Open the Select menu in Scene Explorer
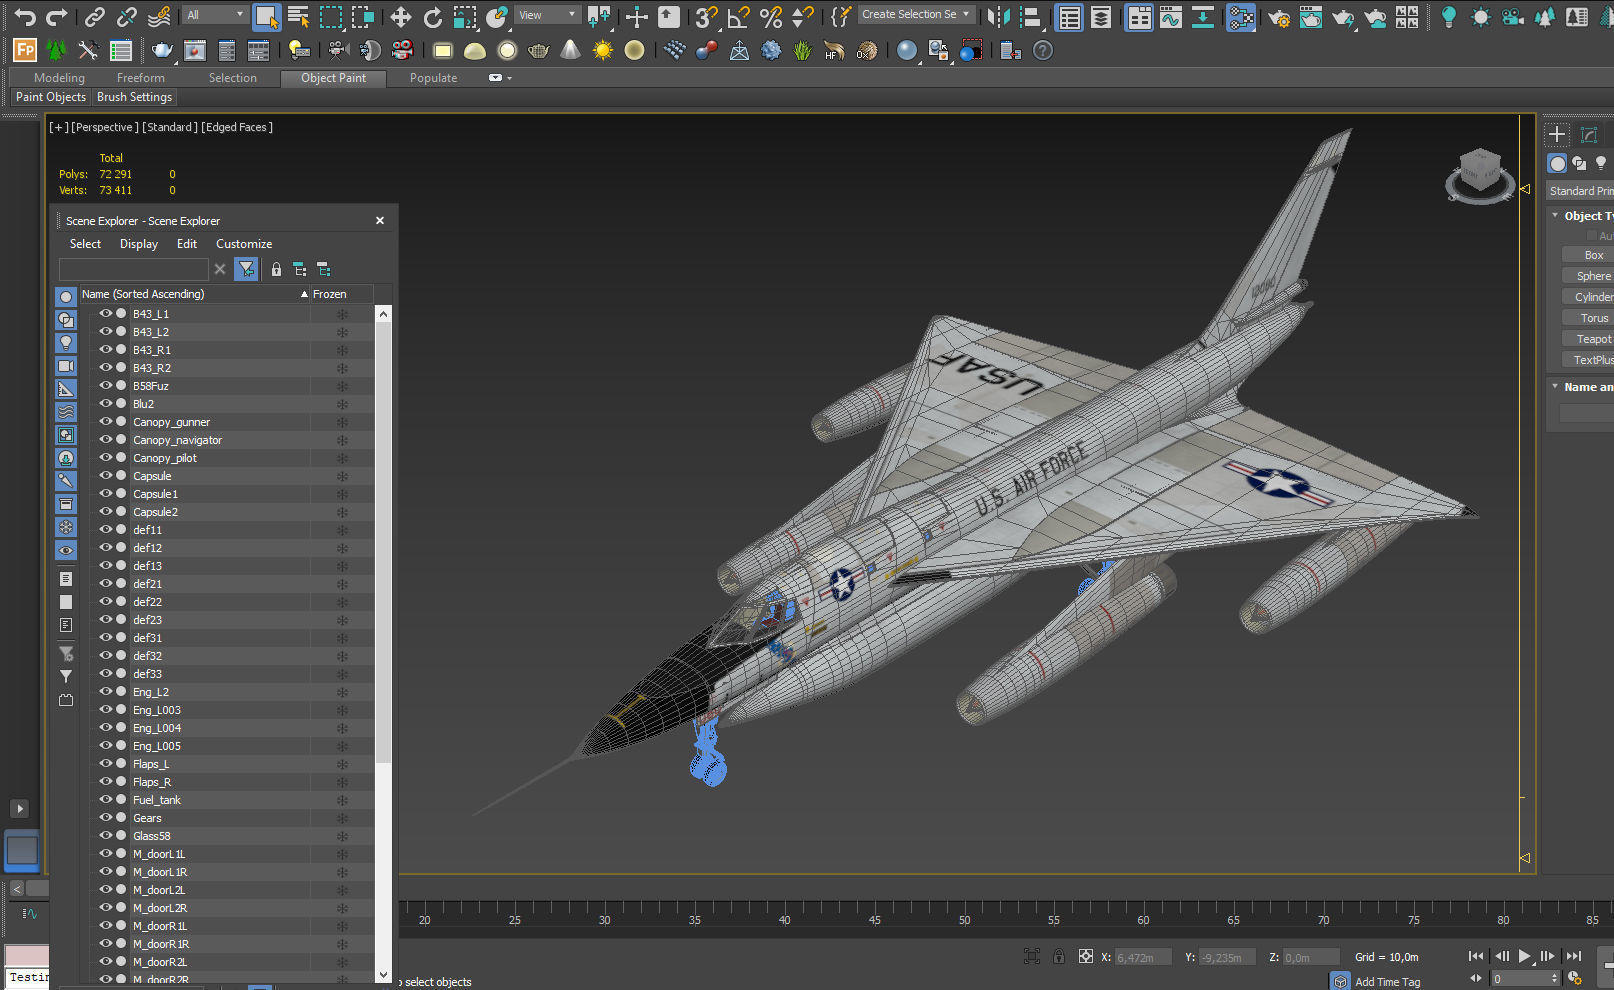Image resolution: width=1614 pixels, height=990 pixels. [85, 244]
